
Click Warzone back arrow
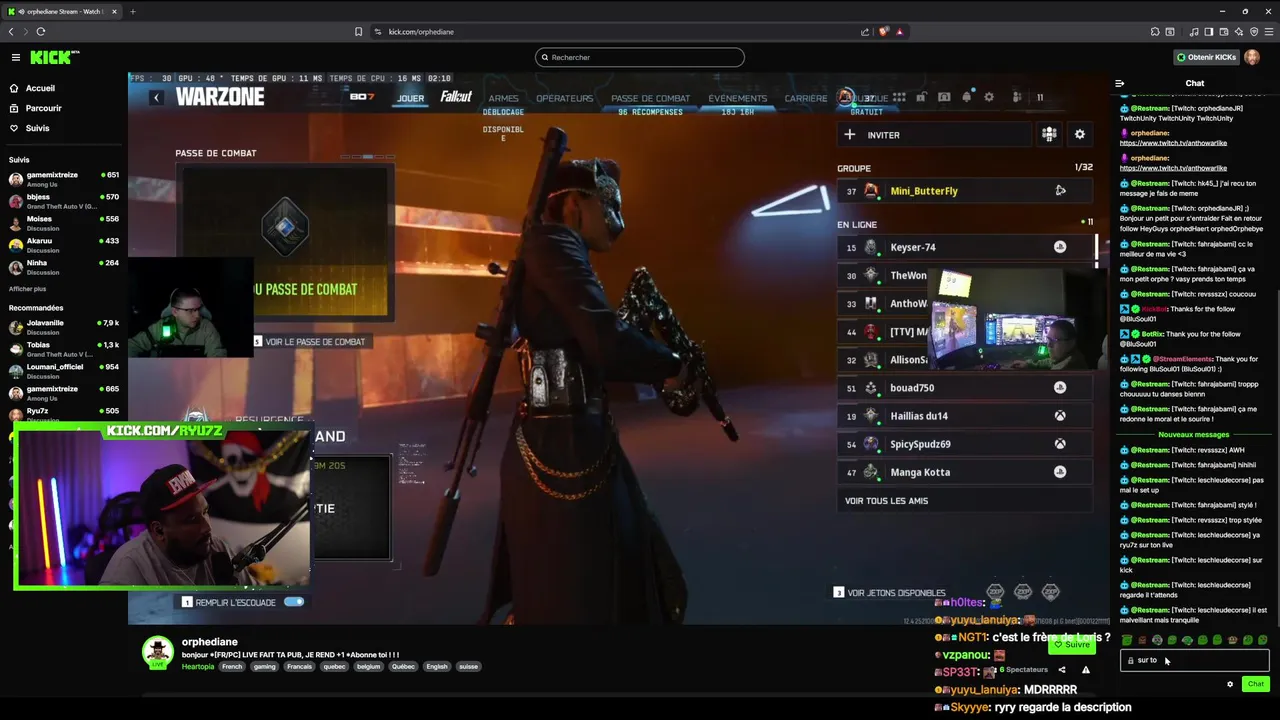coord(156,97)
